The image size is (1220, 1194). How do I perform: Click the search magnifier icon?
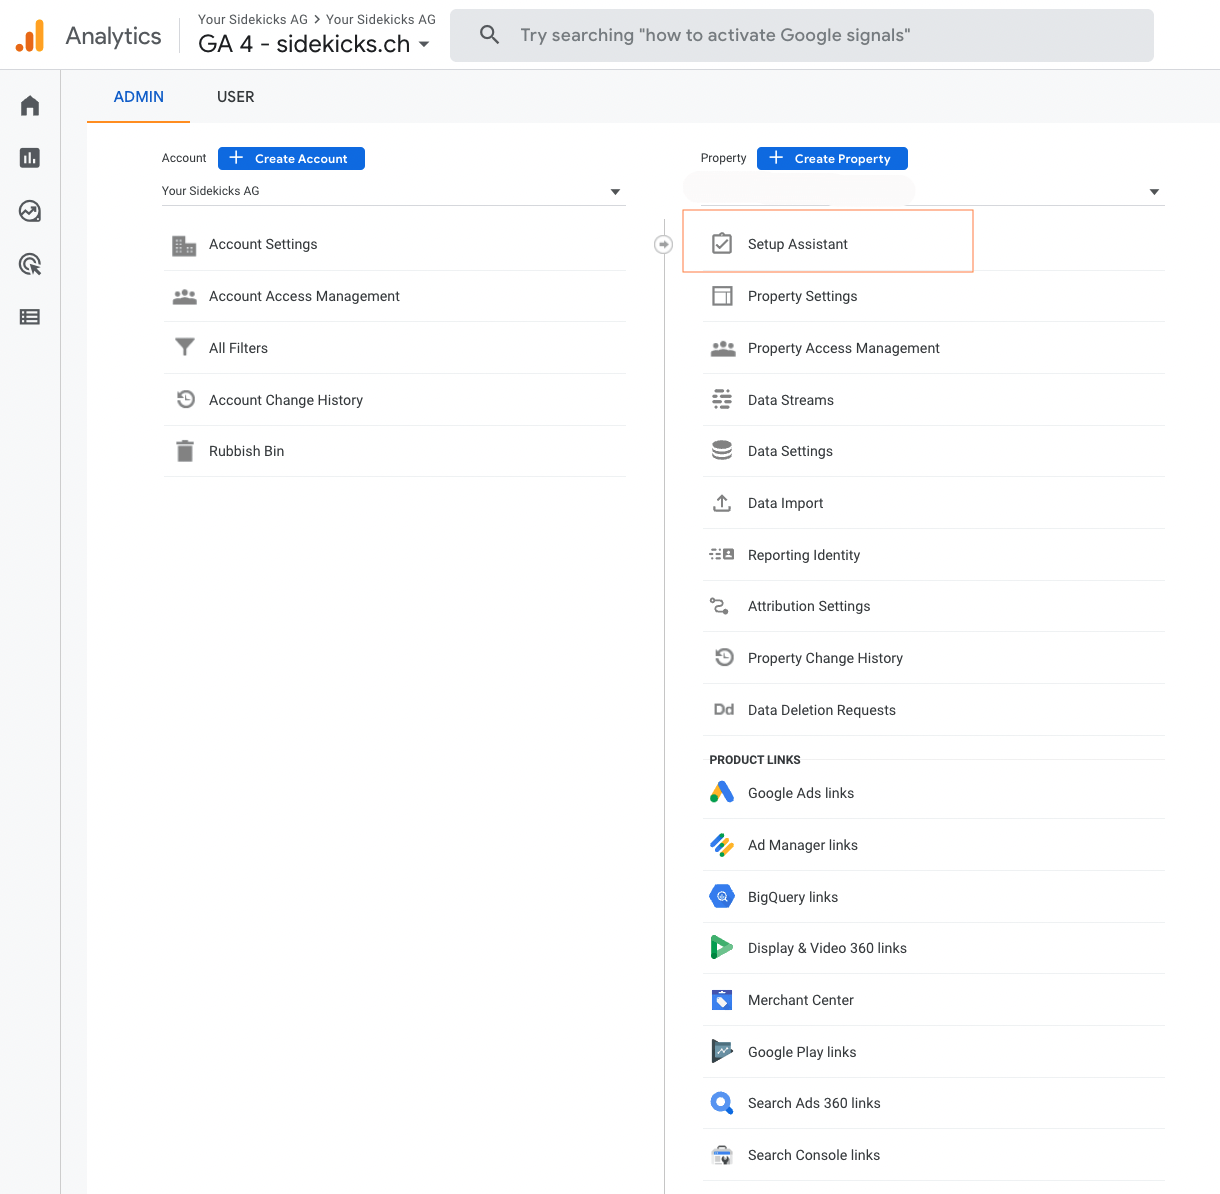point(489,35)
